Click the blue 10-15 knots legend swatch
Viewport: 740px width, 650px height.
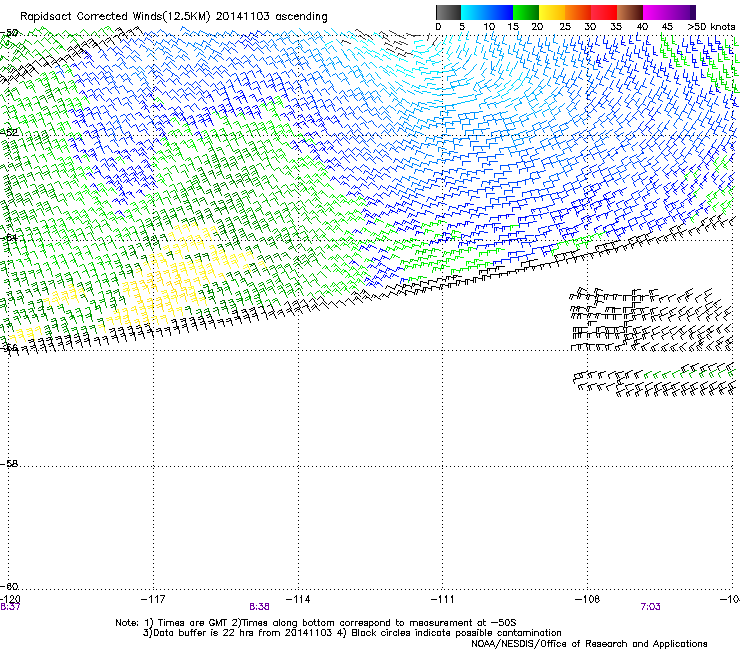click(x=500, y=12)
